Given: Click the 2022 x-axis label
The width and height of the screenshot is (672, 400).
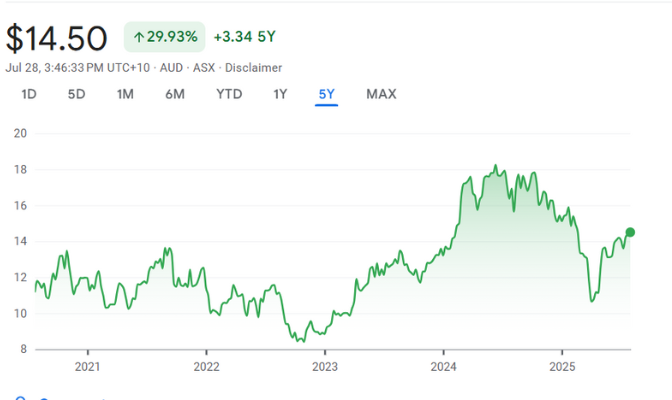Looking at the screenshot, I should coord(206,367).
